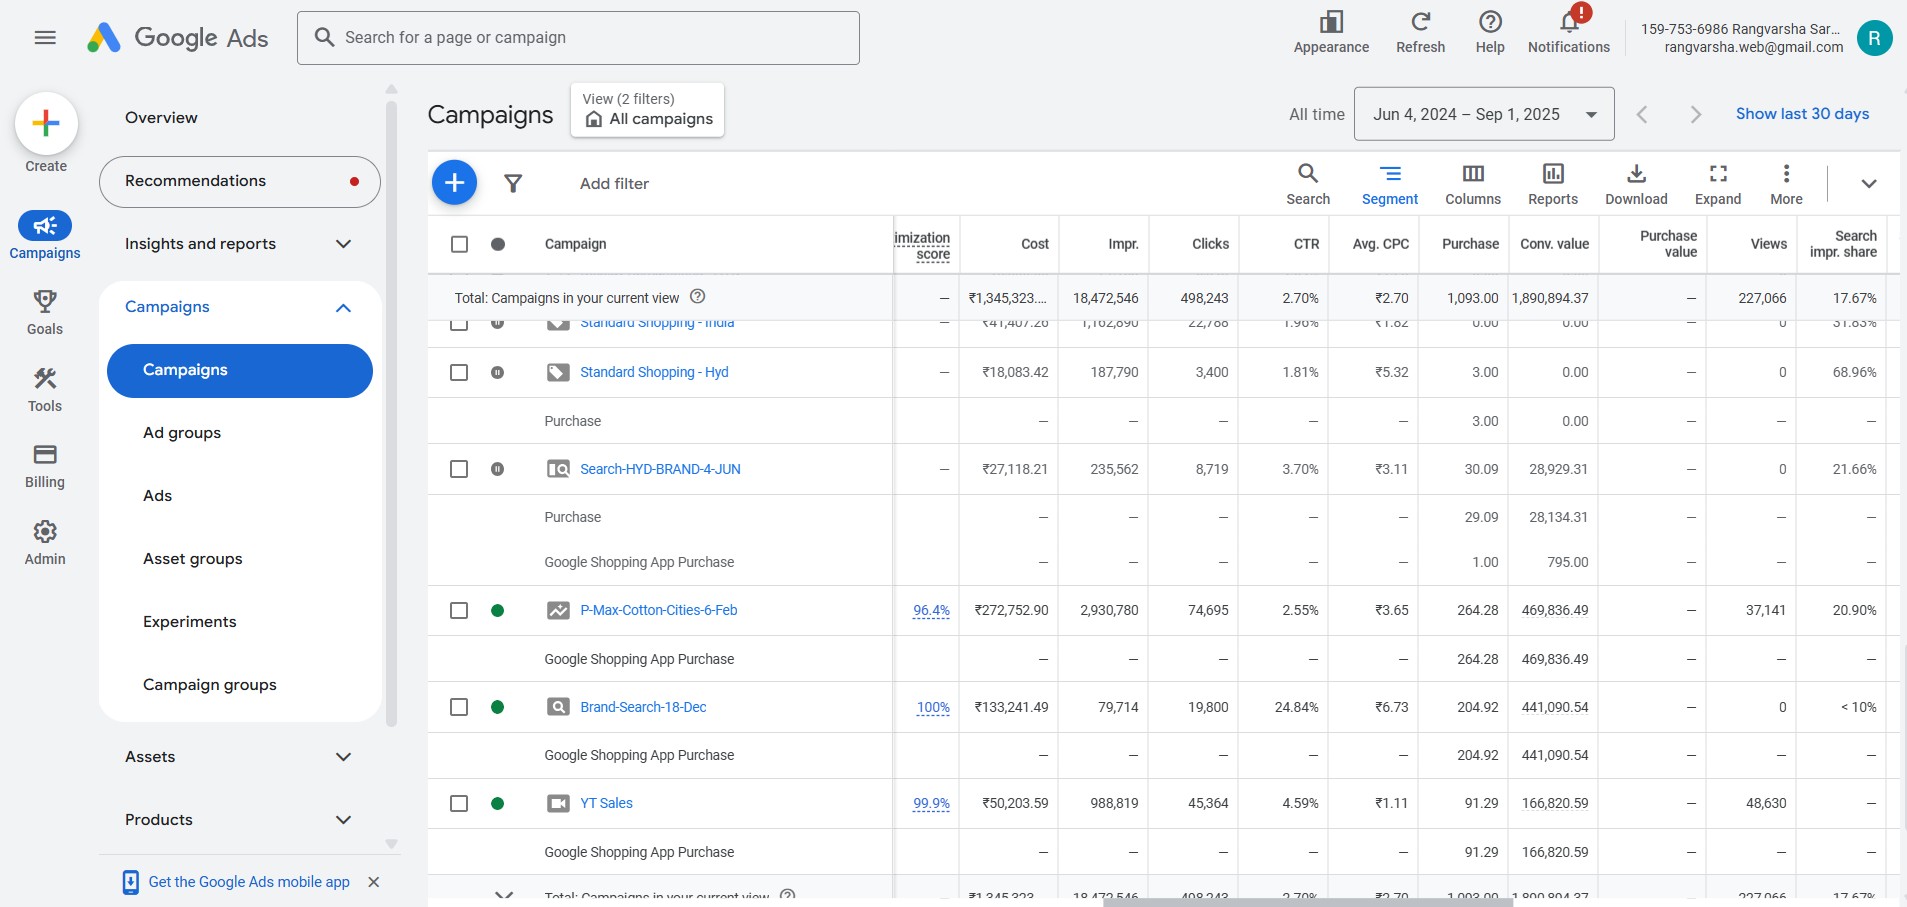1907x907 pixels.
Task: Open the Columns settings icon
Action: click(1472, 174)
